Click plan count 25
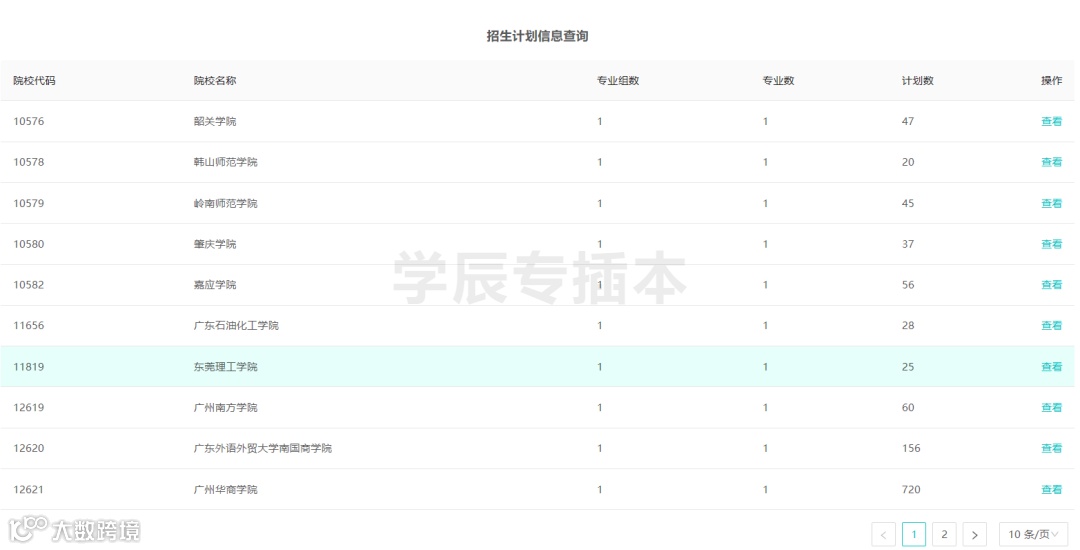This screenshot has height=550, width=1080. coord(908,366)
